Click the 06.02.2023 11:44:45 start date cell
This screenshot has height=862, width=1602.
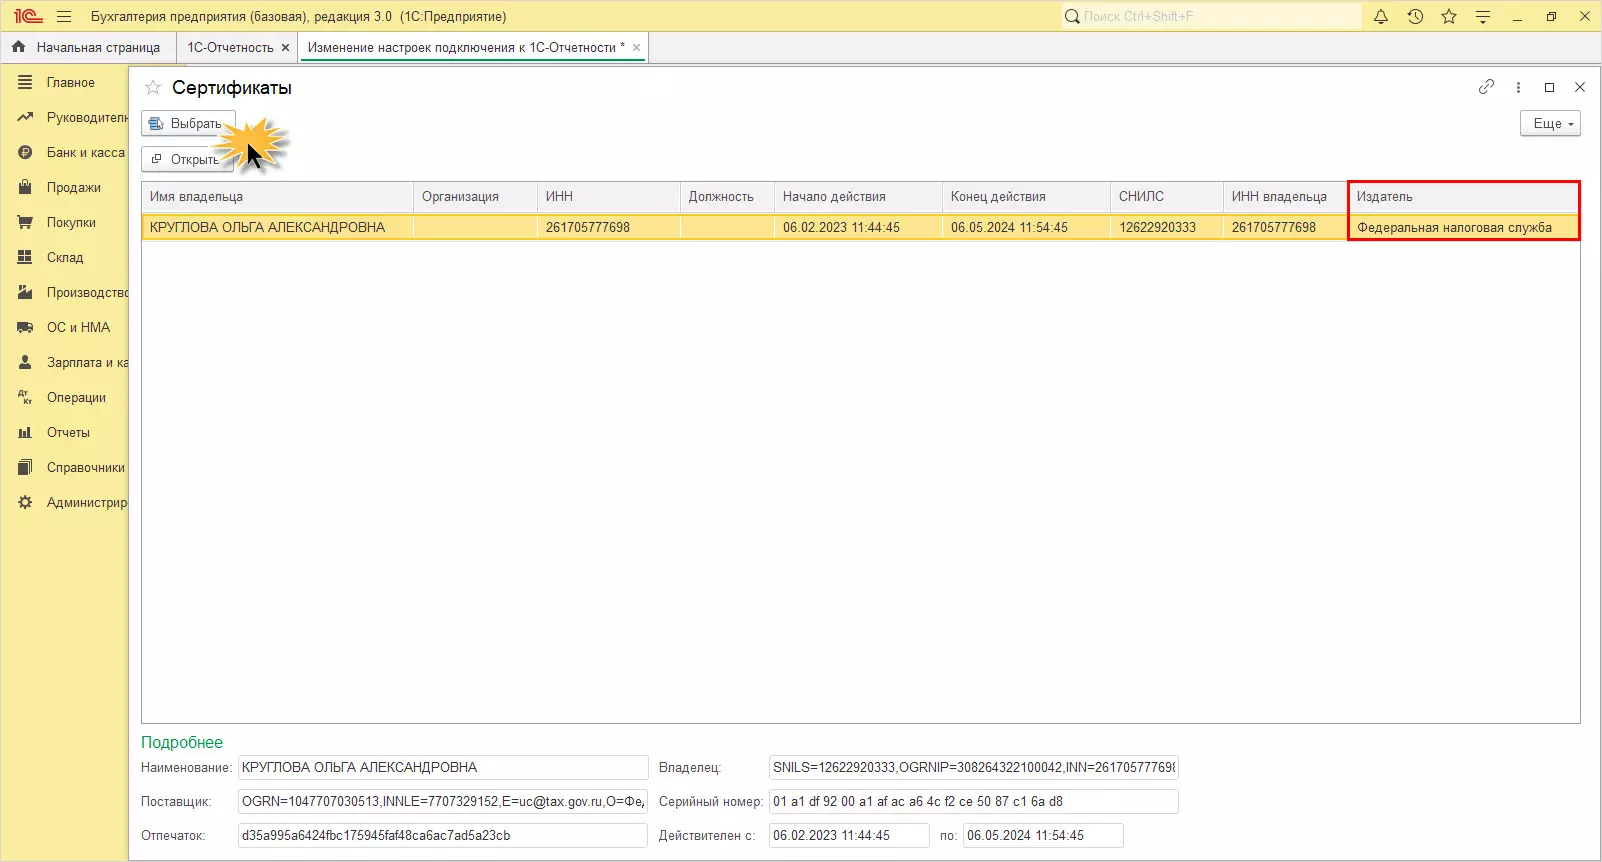tap(858, 227)
